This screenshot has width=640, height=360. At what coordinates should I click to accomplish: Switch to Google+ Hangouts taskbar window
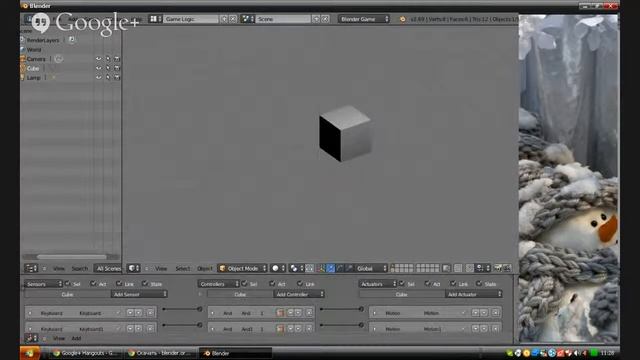tap(85, 353)
